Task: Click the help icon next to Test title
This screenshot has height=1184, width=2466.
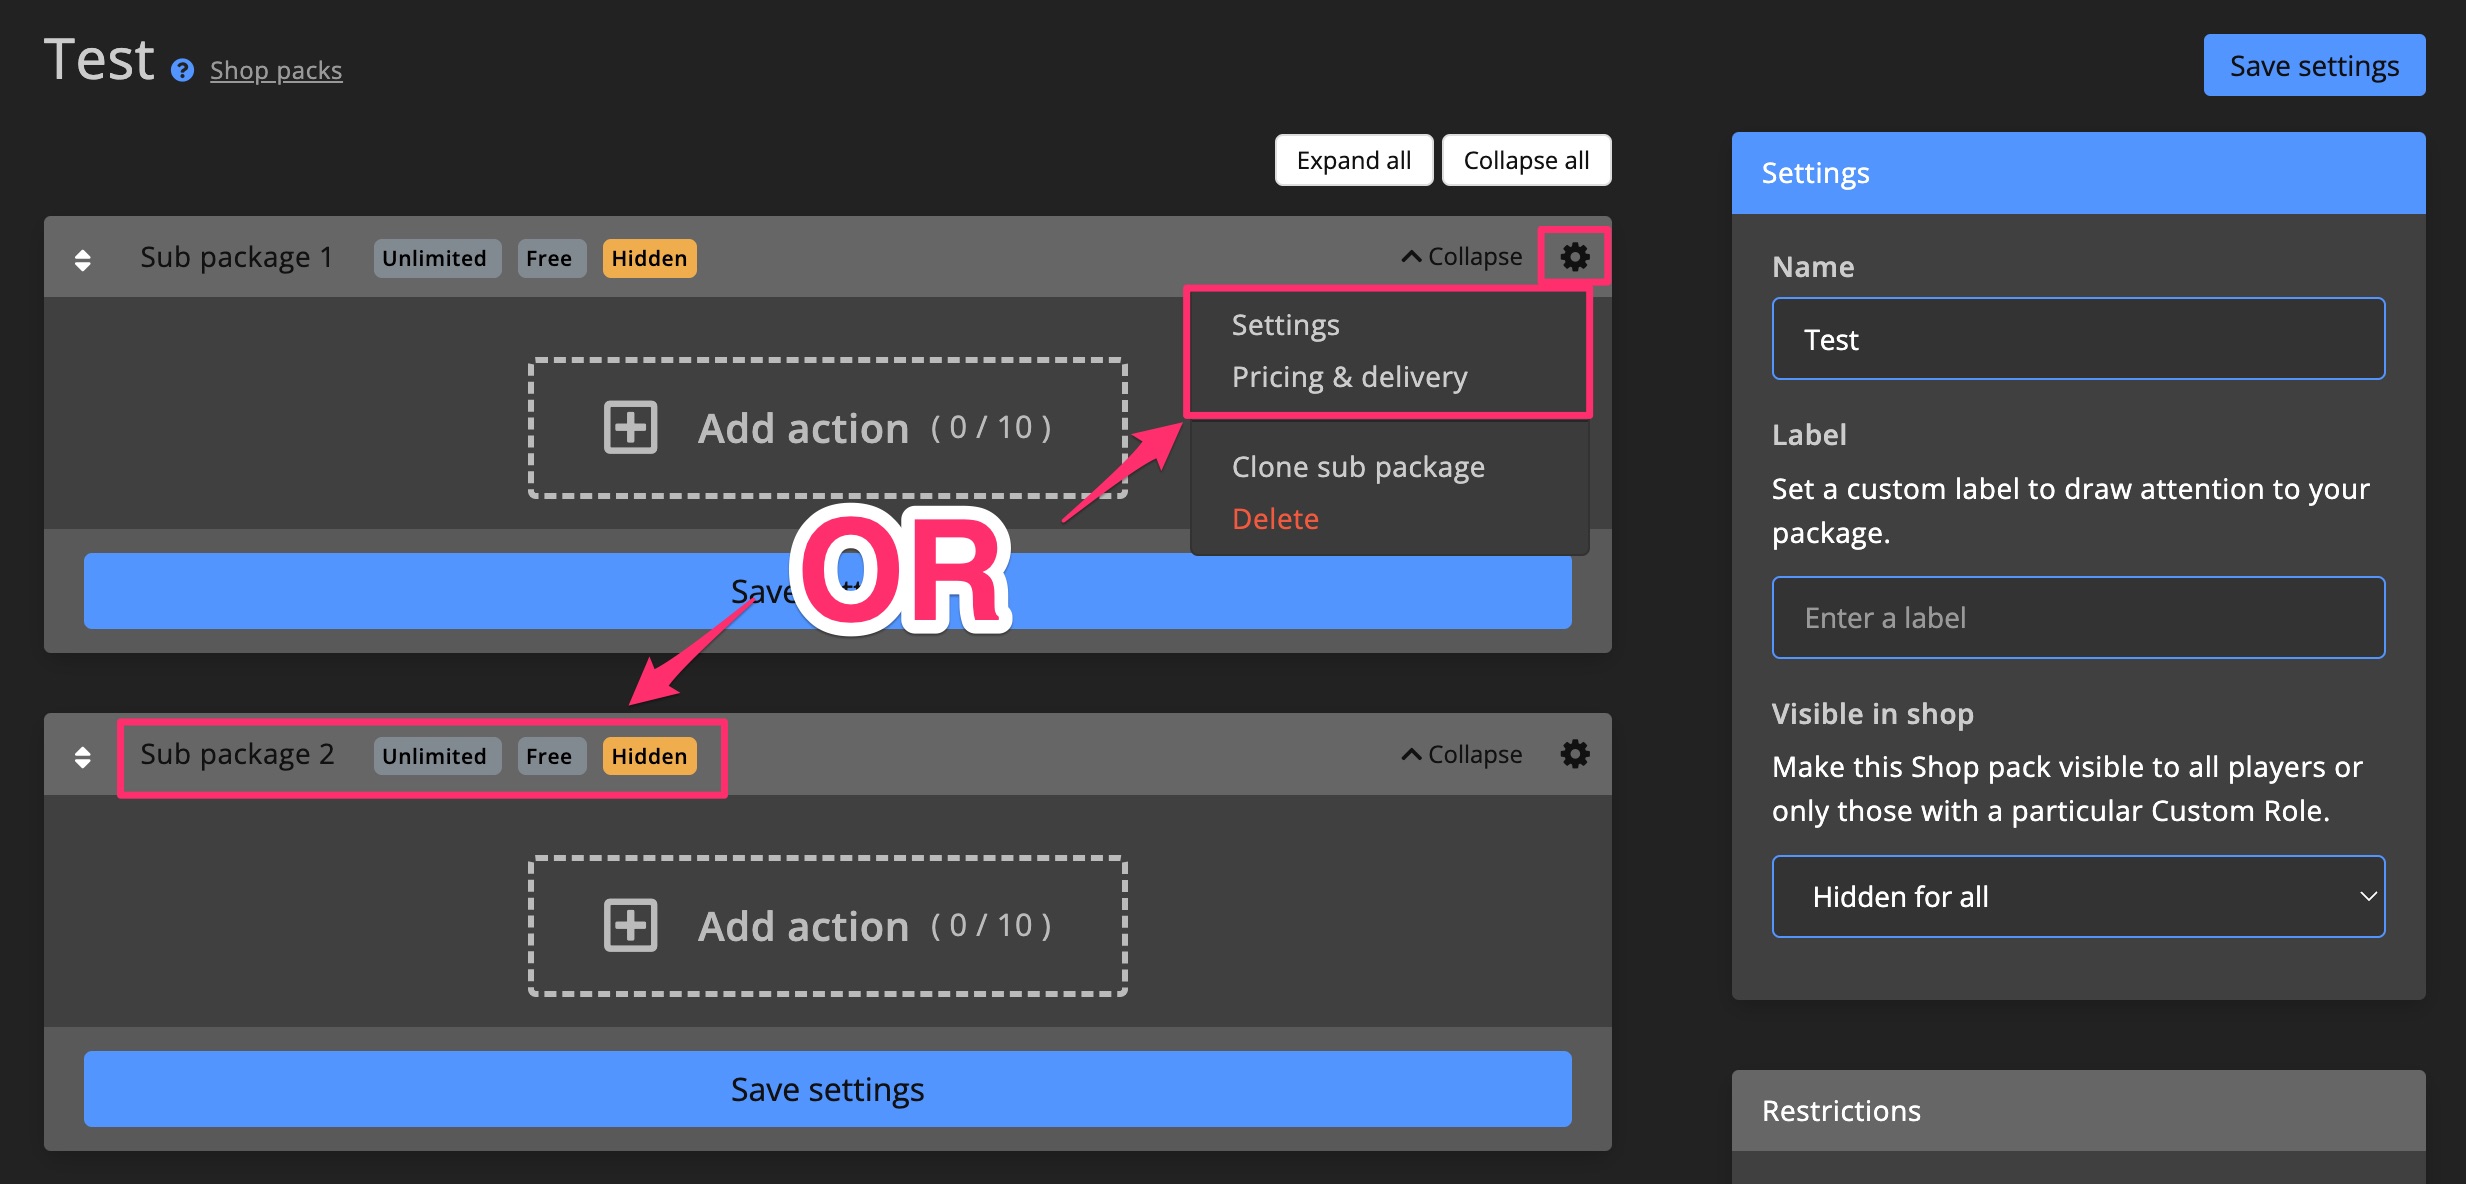Action: click(182, 70)
